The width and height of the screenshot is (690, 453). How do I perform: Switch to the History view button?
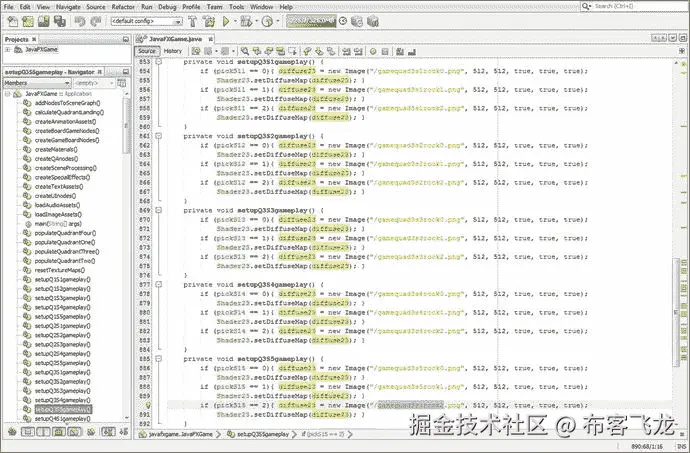pos(173,51)
